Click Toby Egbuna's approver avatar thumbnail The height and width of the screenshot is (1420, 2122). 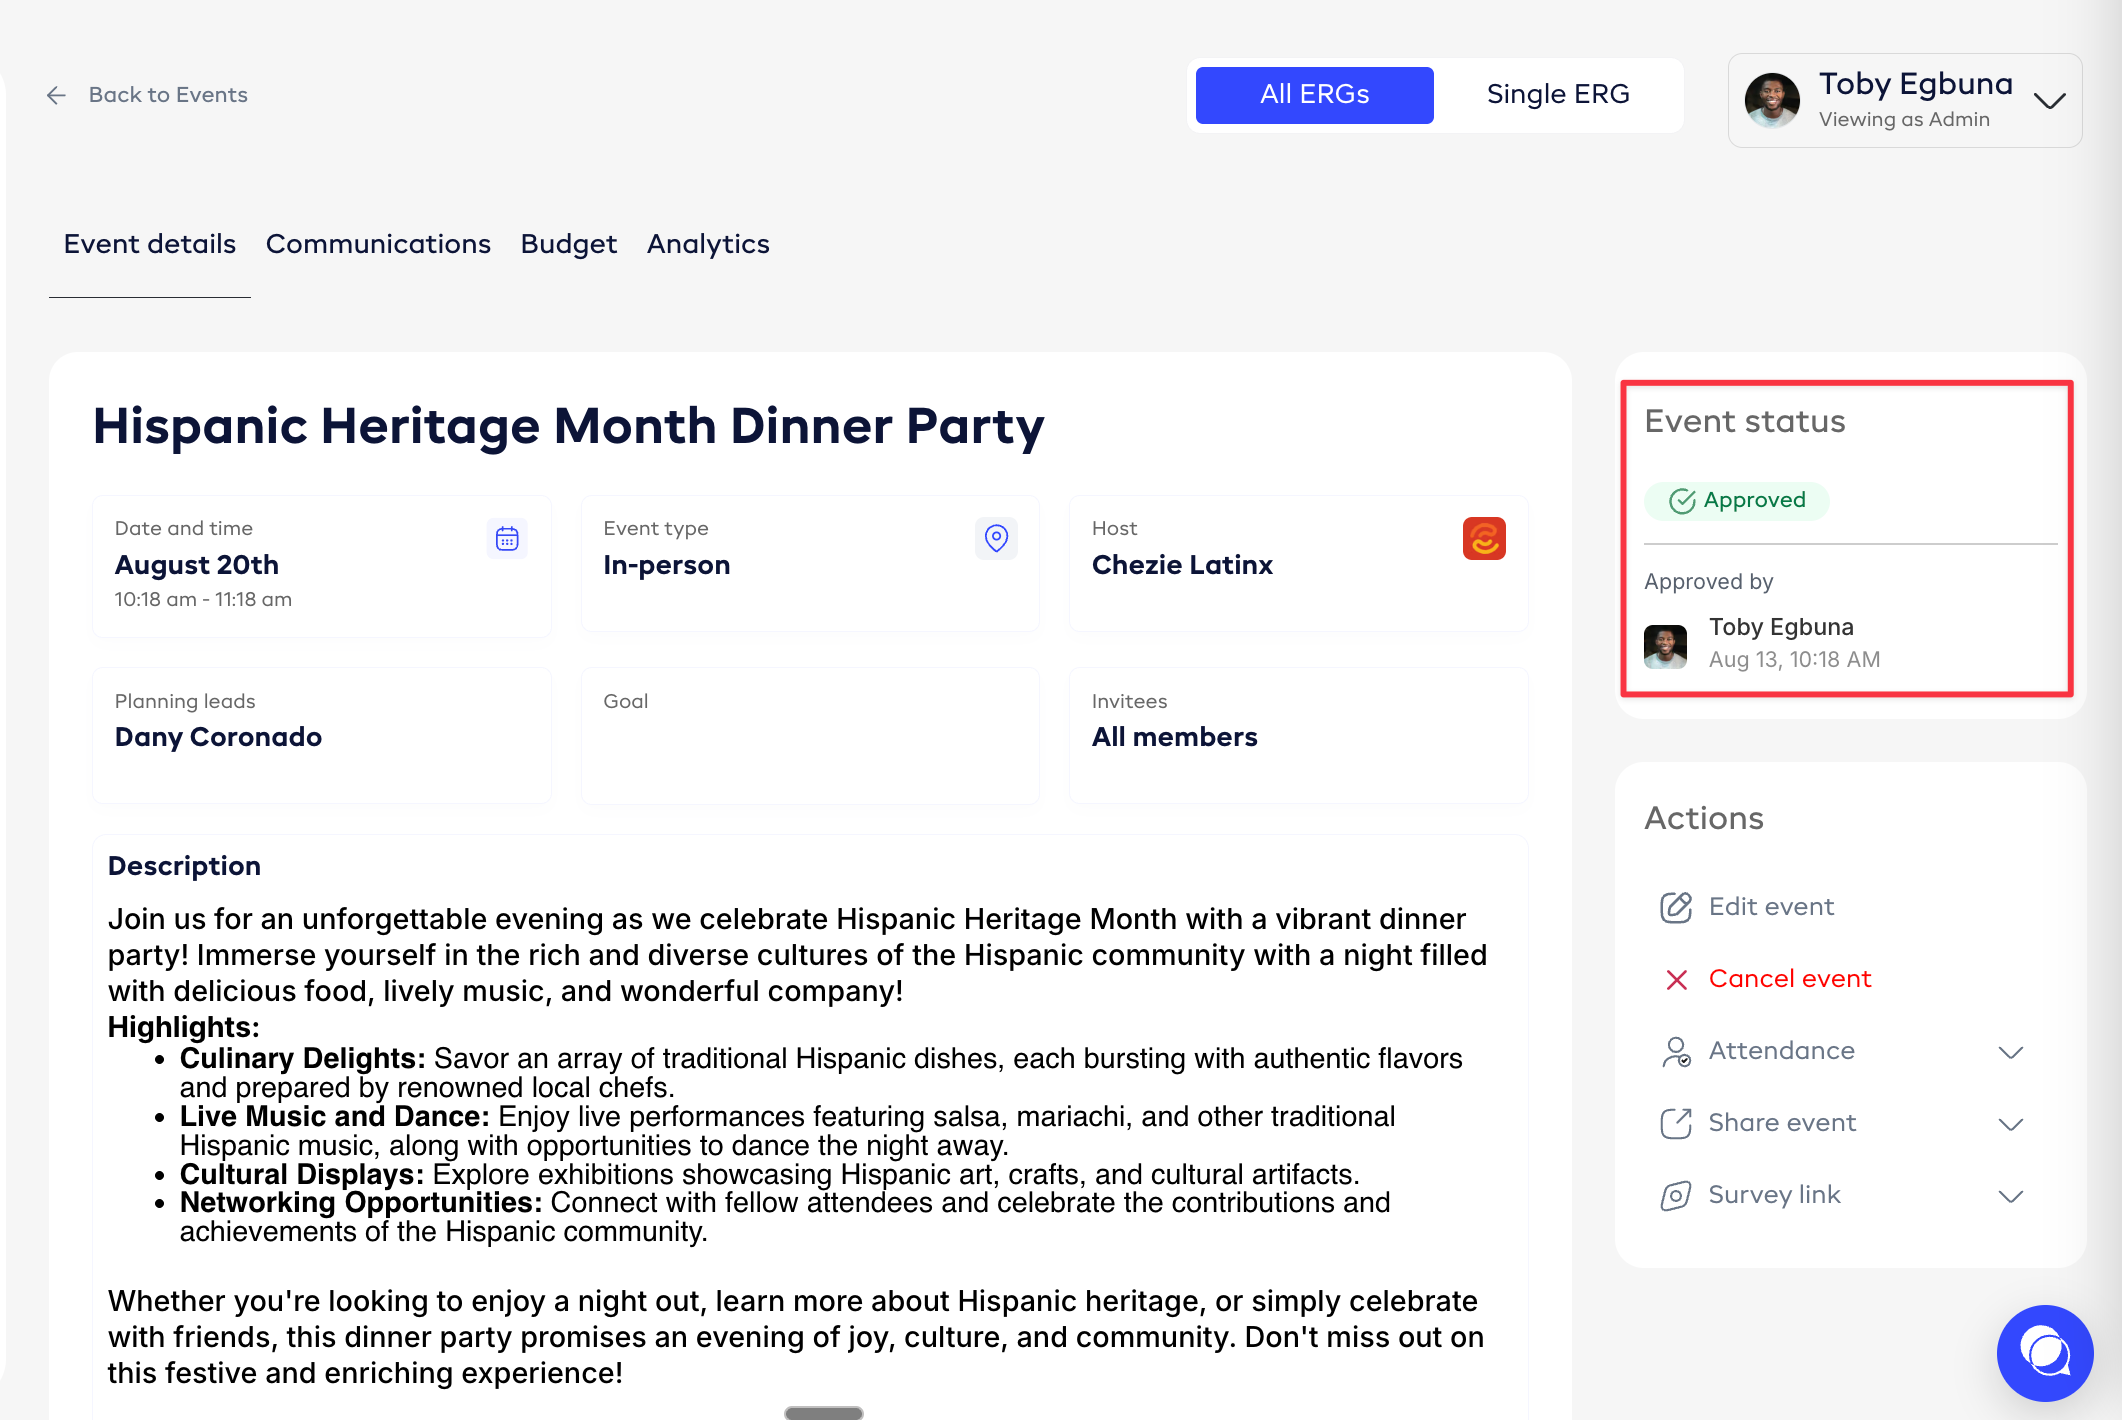click(x=1665, y=646)
